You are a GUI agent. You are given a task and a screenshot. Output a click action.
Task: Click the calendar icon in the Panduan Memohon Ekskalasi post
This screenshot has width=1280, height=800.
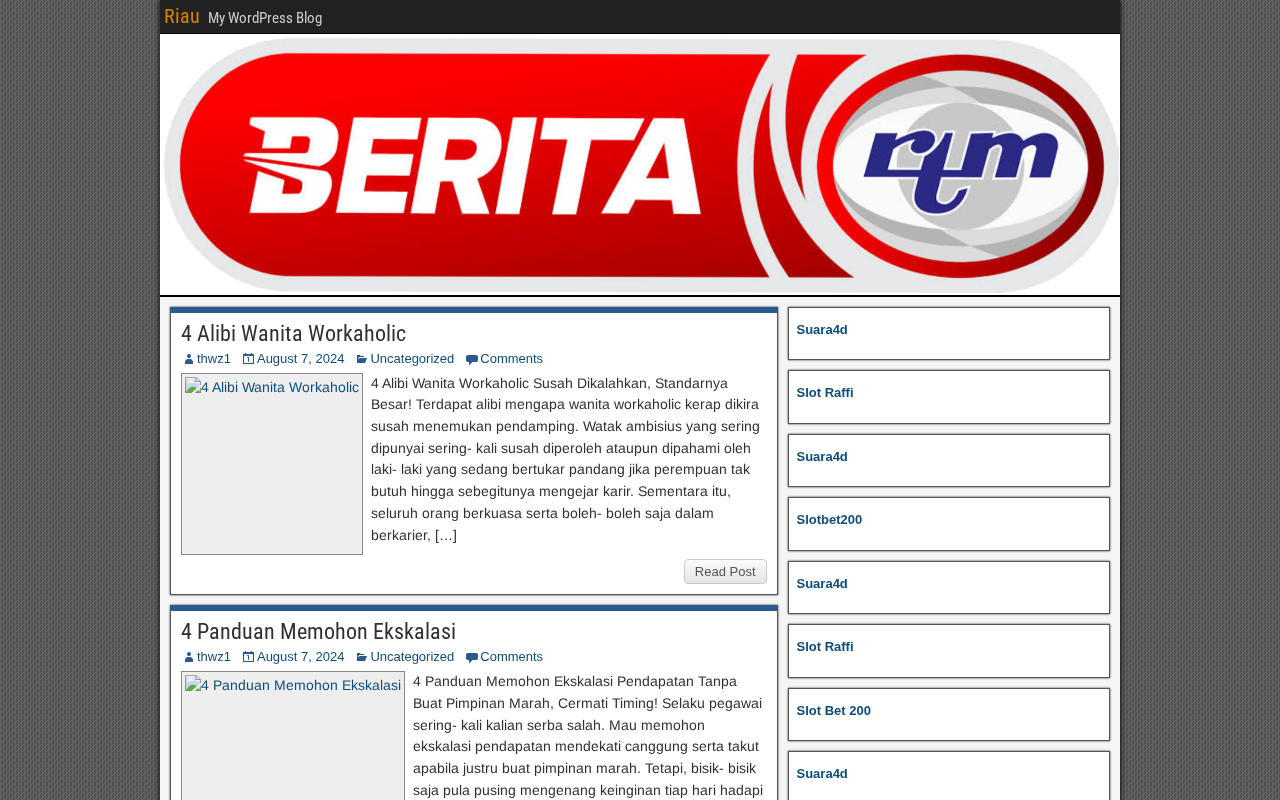tap(248, 657)
